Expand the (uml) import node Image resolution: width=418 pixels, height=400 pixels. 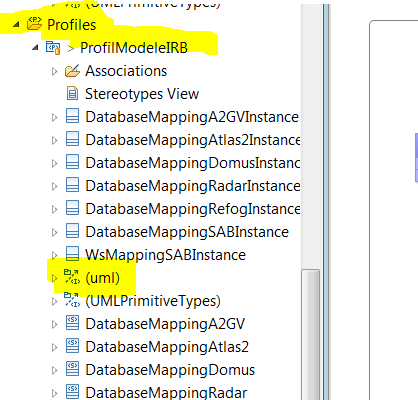pos(54,278)
